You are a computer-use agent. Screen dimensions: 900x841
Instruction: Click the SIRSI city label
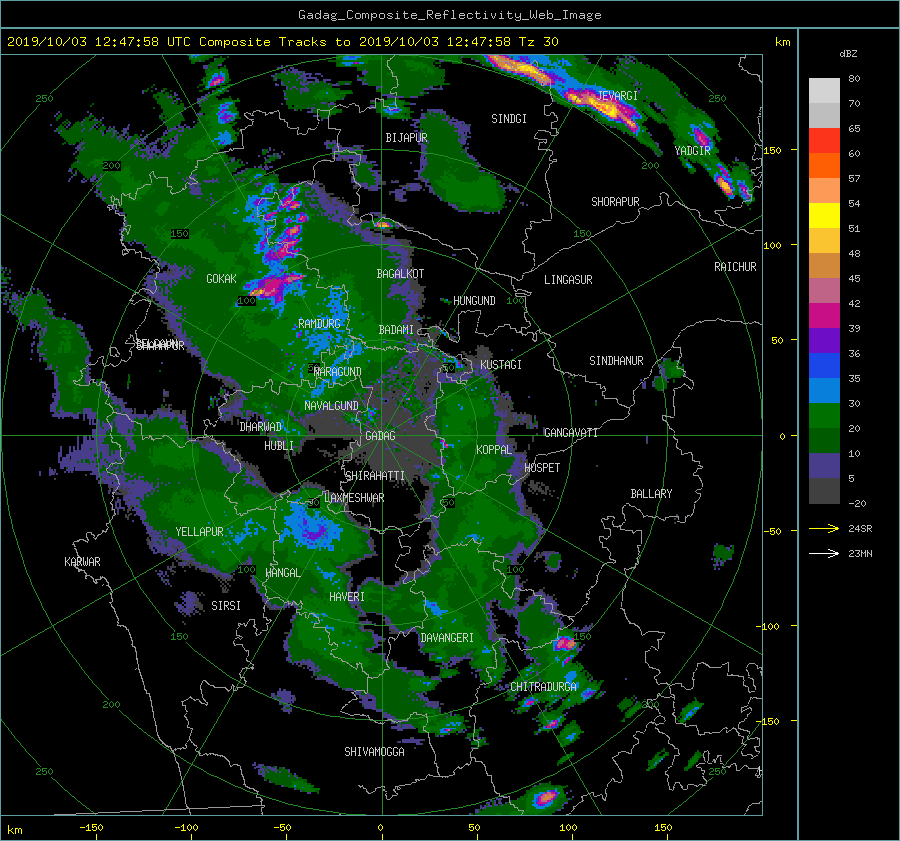click(226, 606)
